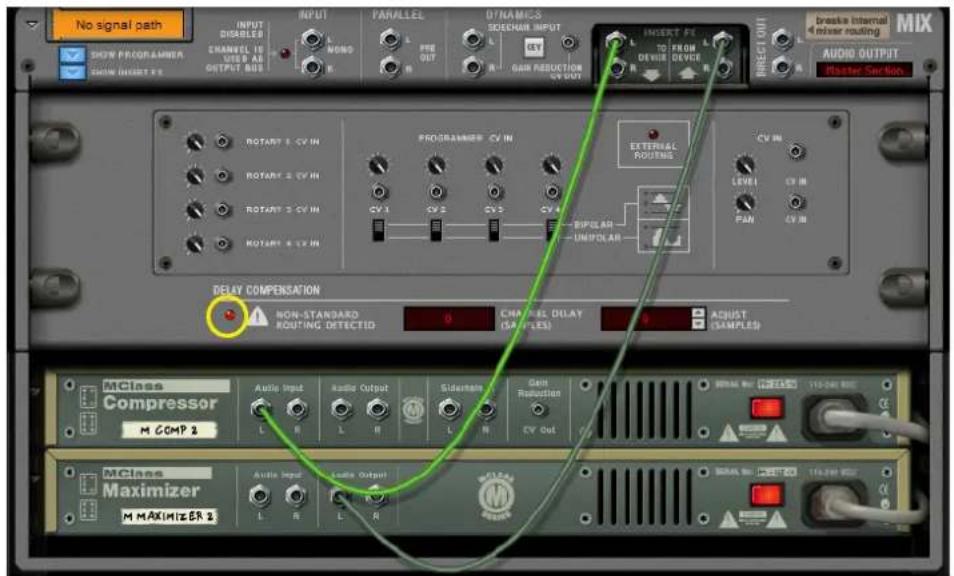Click the Direct Out R jack
The image size is (954, 576).
point(782,66)
